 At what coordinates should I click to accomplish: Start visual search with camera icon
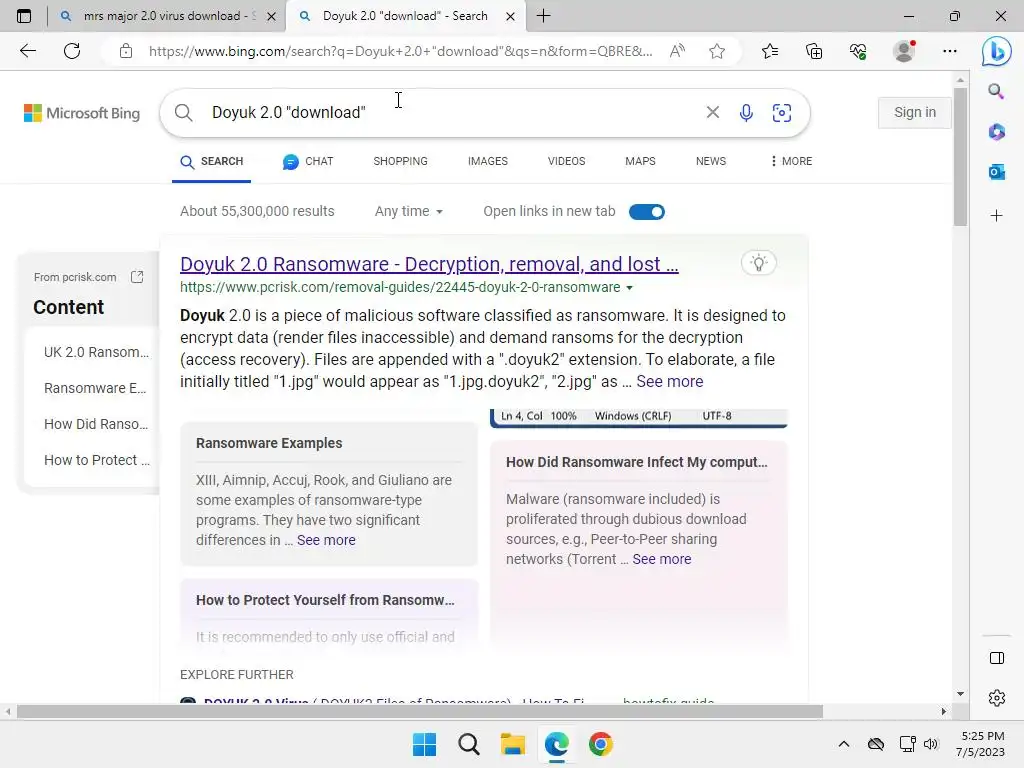pos(782,113)
